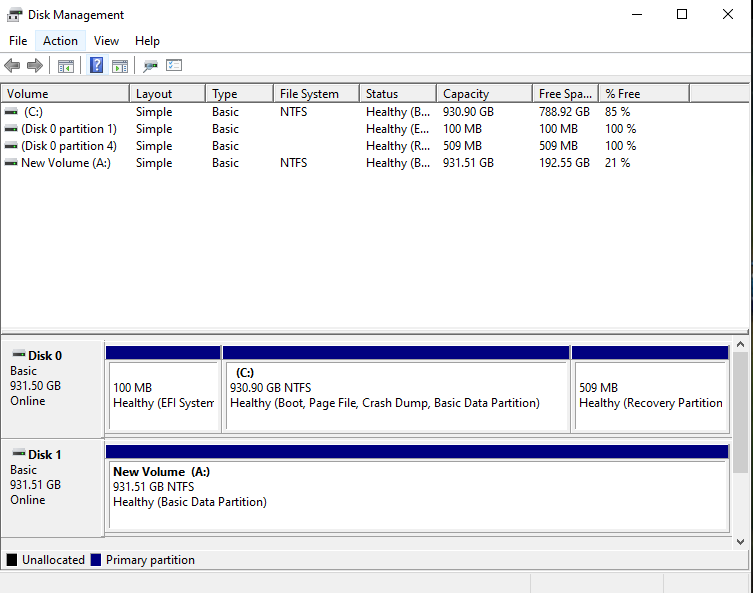Select the (C:) 930.90 GB NTFS partition block
This screenshot has height=593, width=753.
coord(396,389)
